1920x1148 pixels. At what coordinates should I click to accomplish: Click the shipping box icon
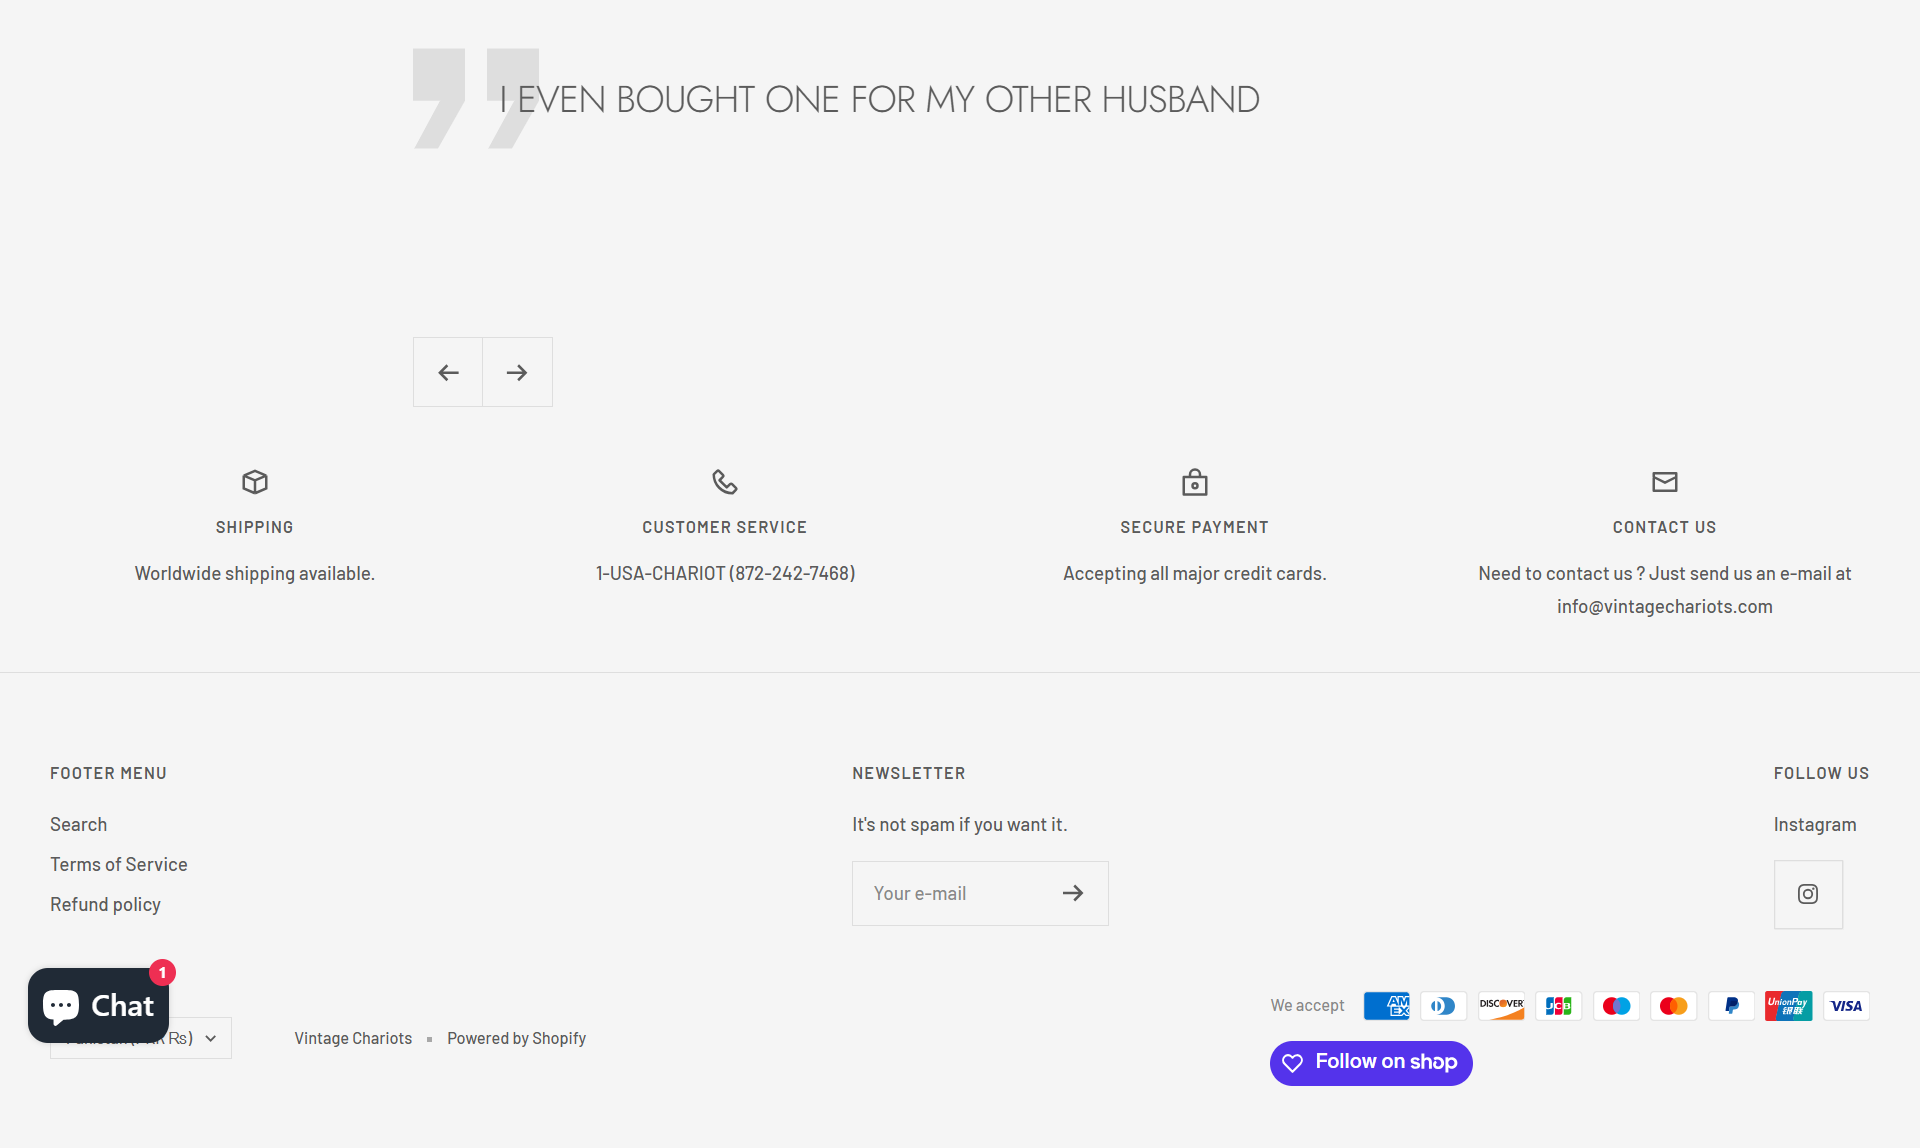(255, 482)
